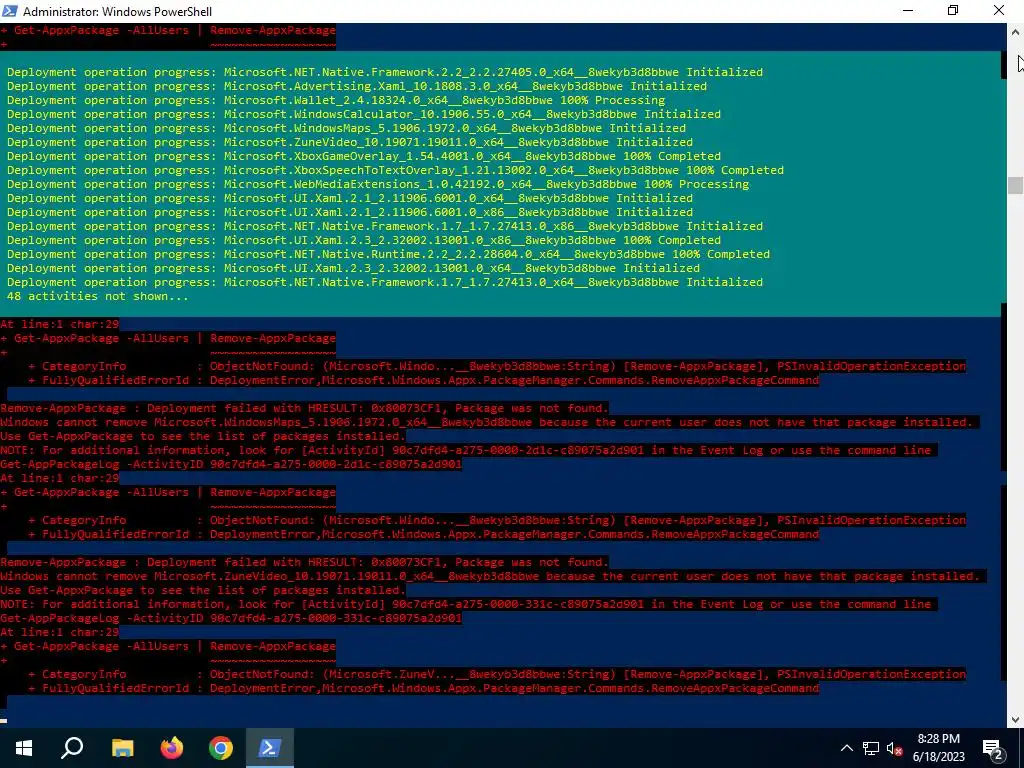Click the Microsoft.WindowsCalculator progress line
Screen dimensions: 1024x768
tap(364, 114)
